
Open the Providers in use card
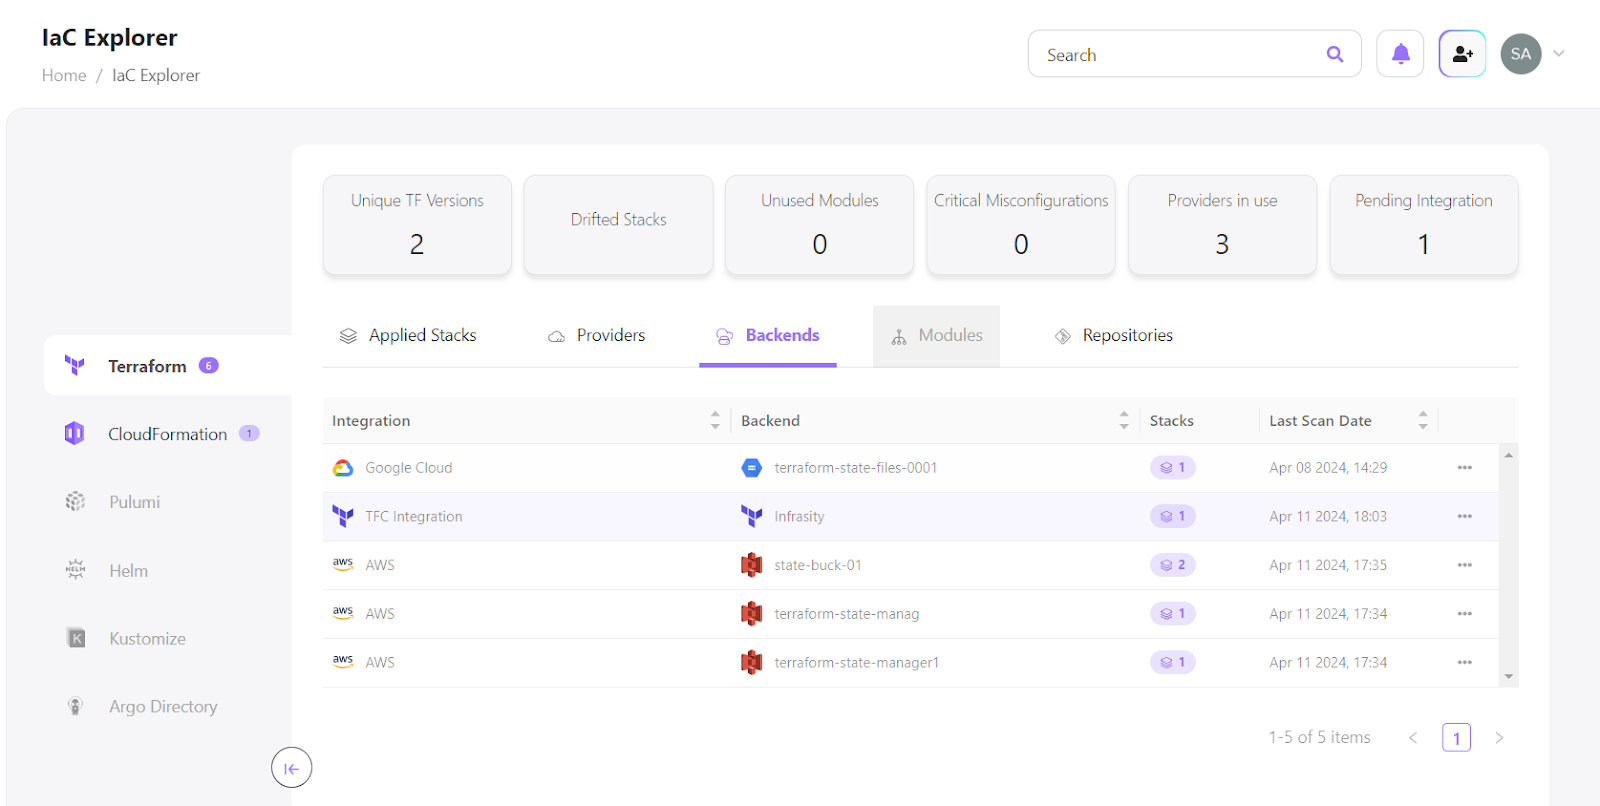pyautogui.click(x=1222, y=225)
